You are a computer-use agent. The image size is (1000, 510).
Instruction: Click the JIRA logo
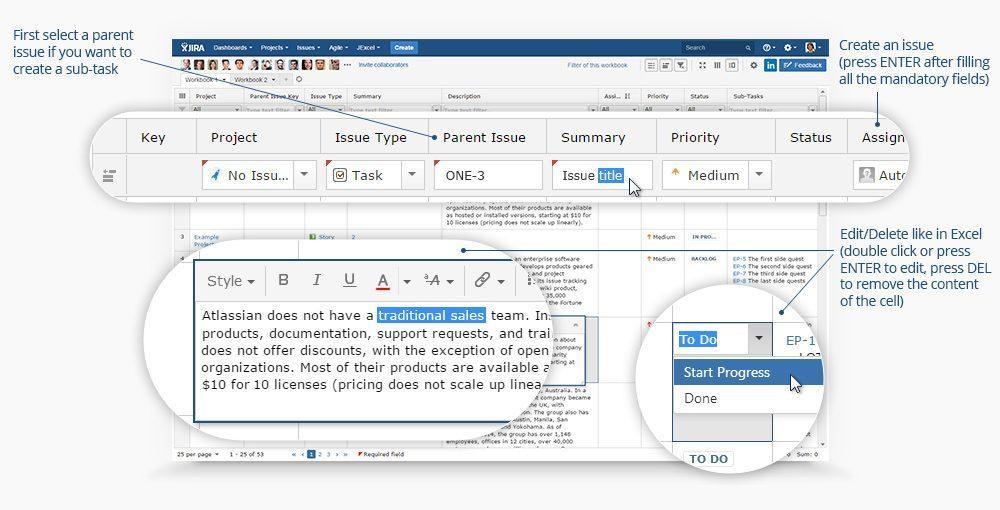click(x=193, y=48)
